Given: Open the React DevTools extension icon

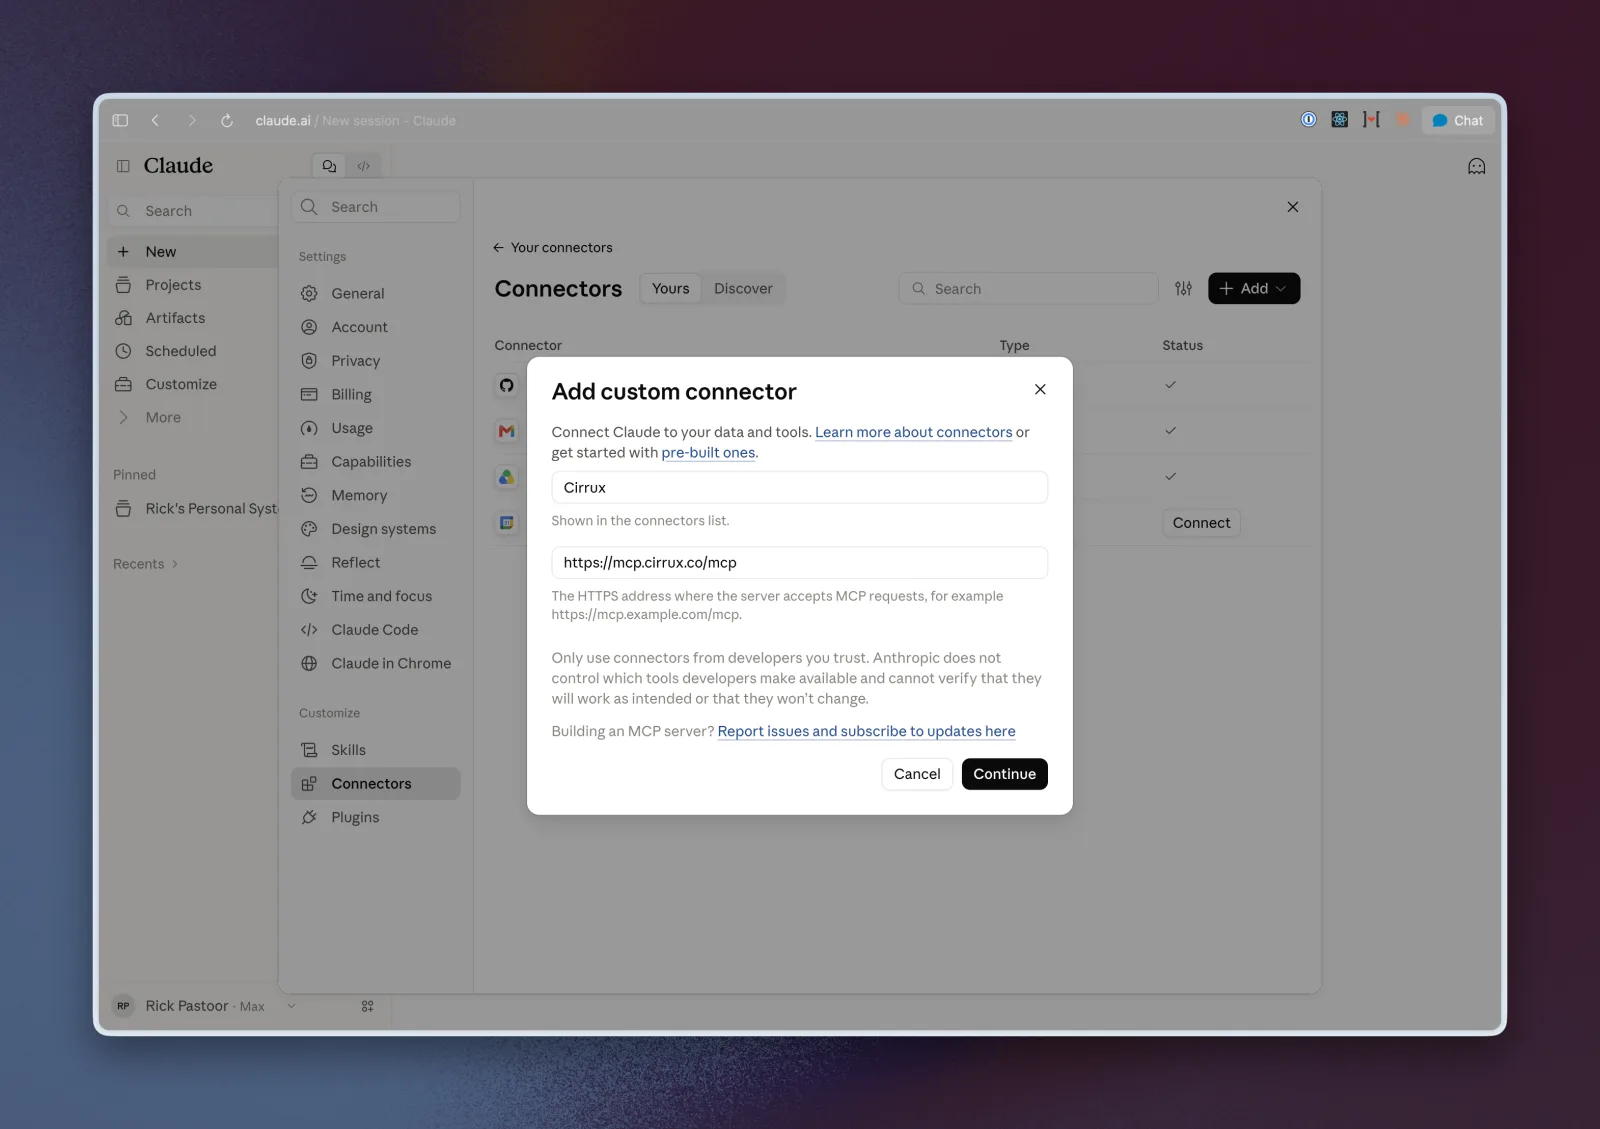Looking at the screenshot, I should coord(1340,119).
